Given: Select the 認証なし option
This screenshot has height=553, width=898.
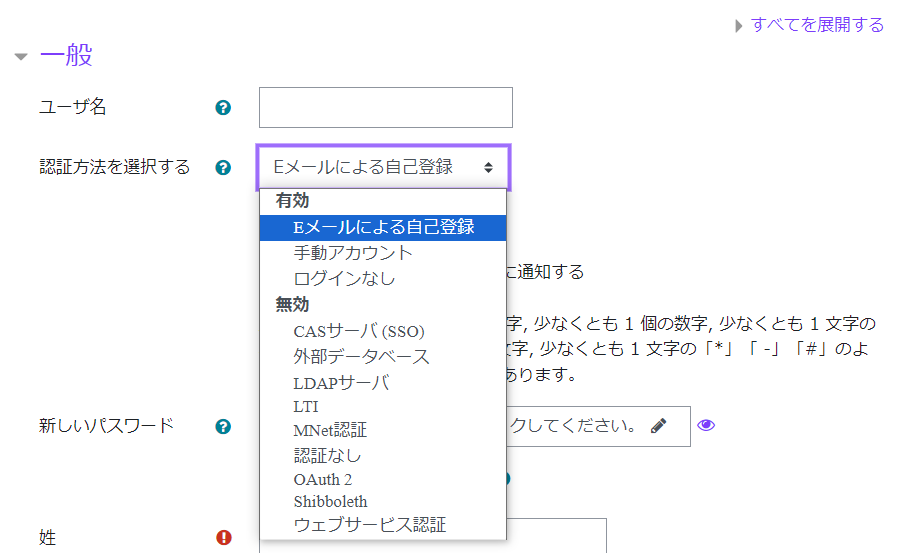Looking at the screenshot, I should pyautogui.click(x=383, y=455).
